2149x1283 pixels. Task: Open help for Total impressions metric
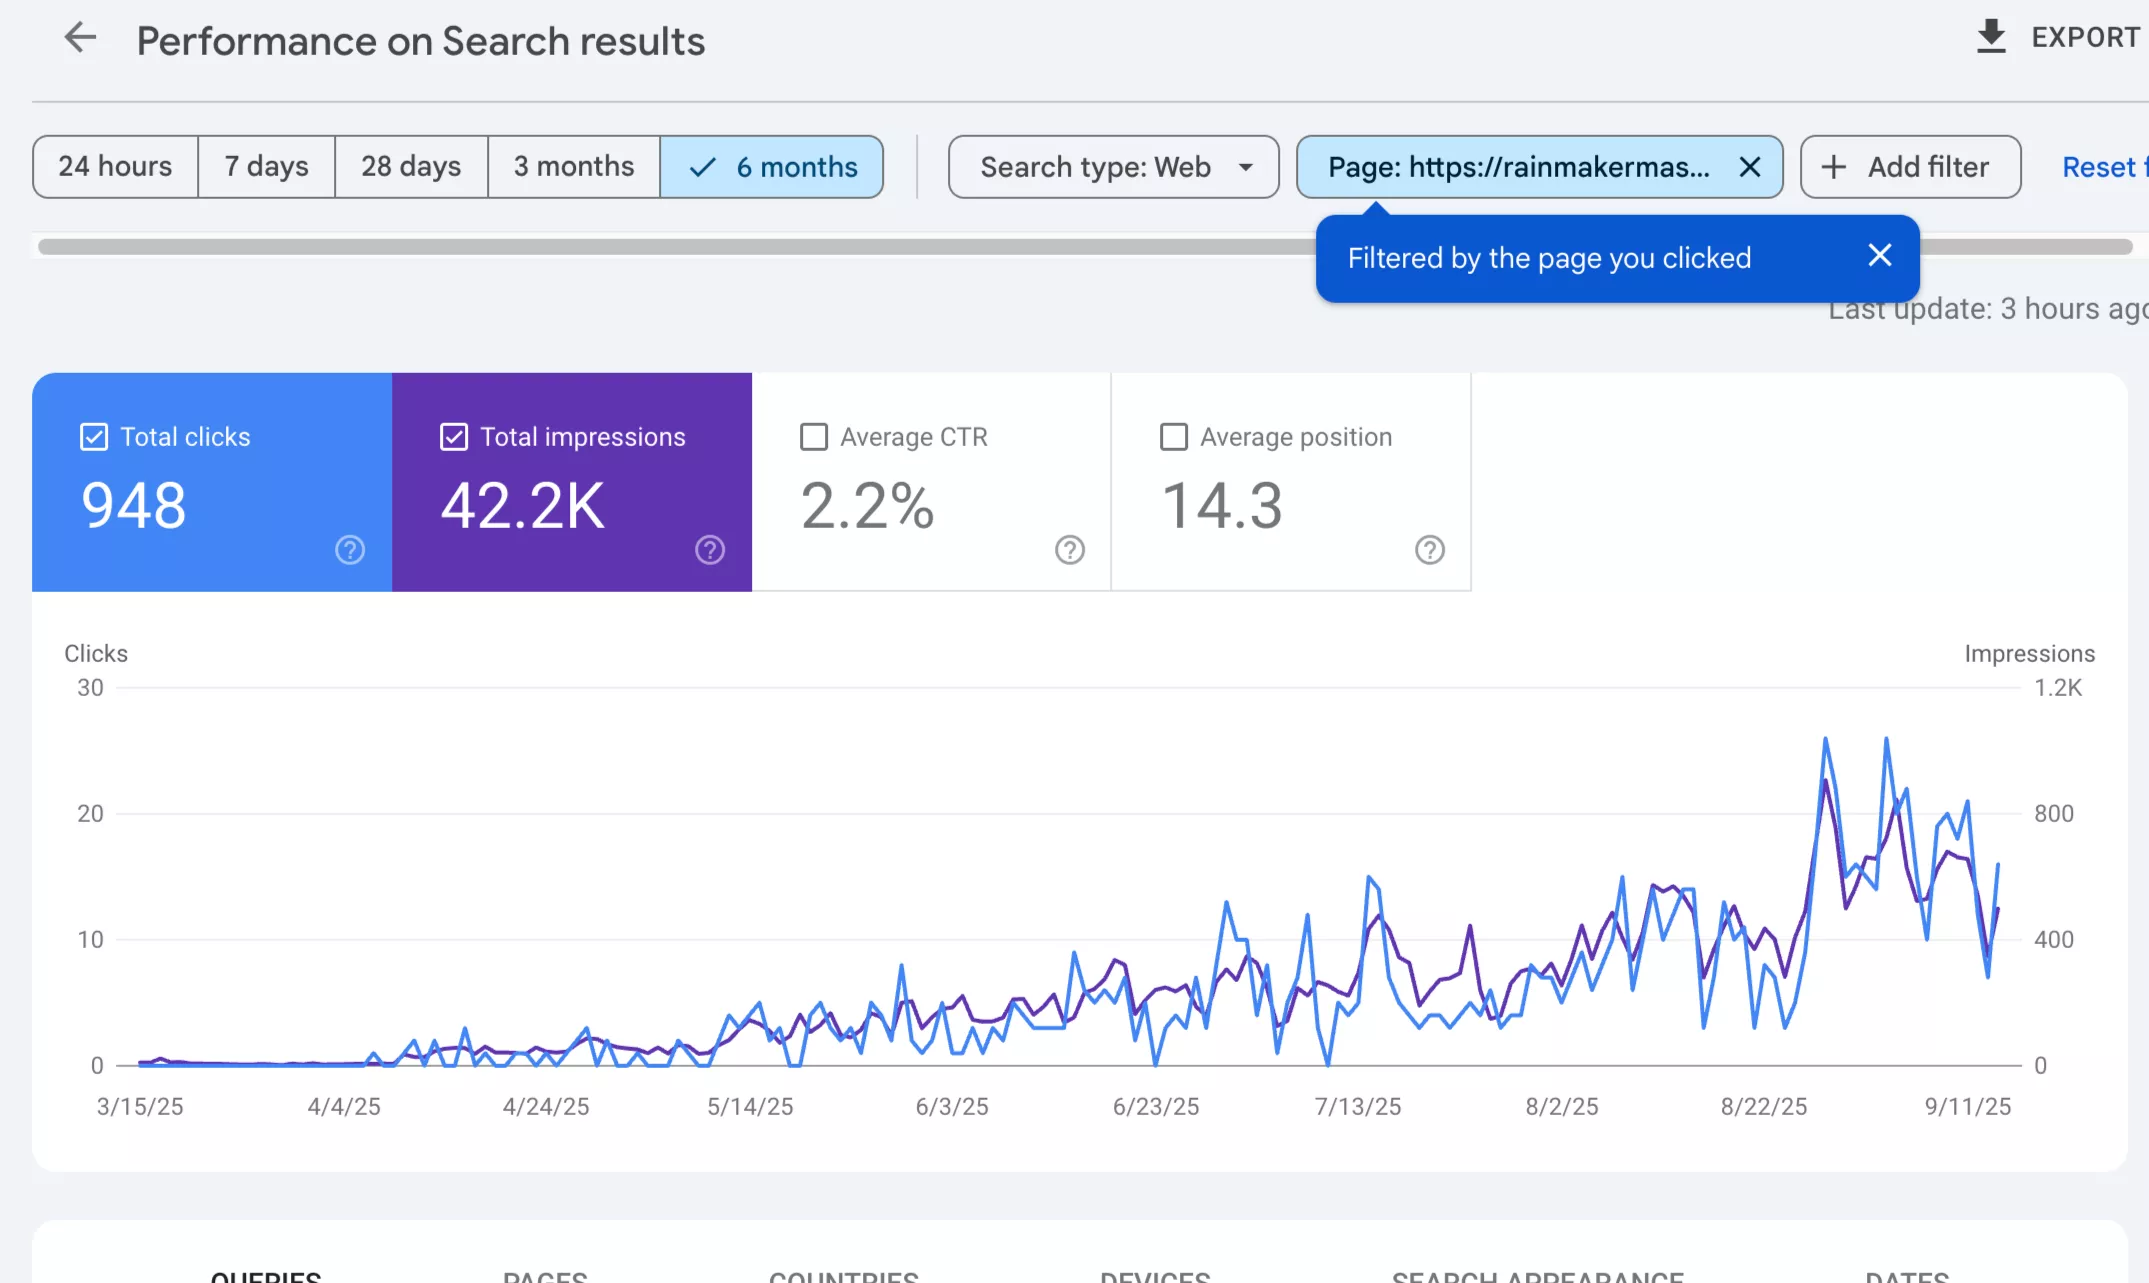710,549
